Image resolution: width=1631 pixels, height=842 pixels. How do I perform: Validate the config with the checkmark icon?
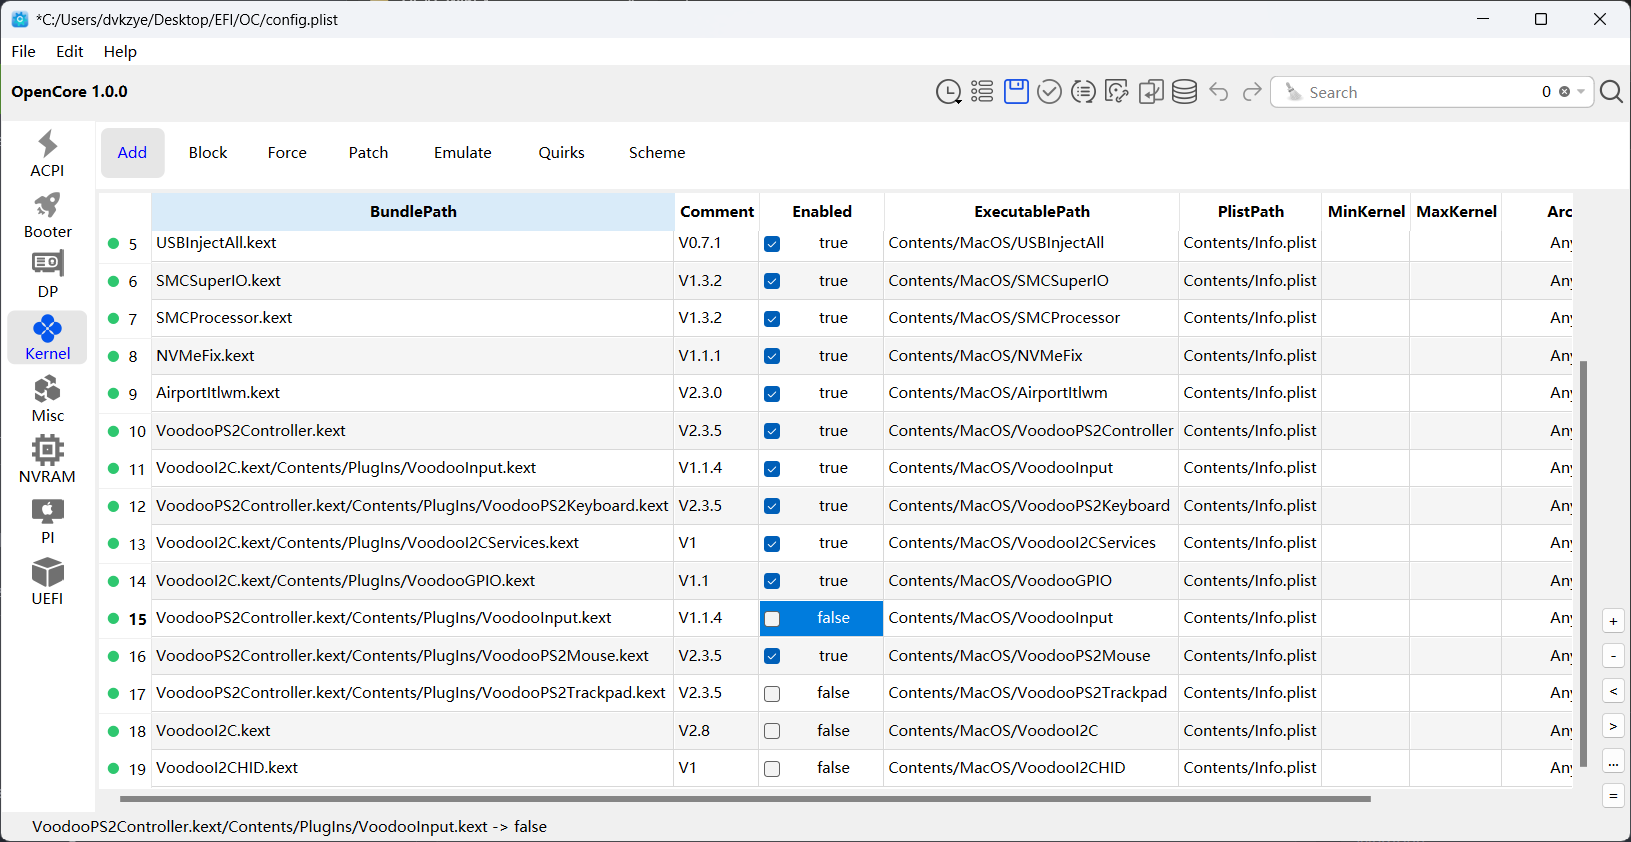(x=1049, y=92)
